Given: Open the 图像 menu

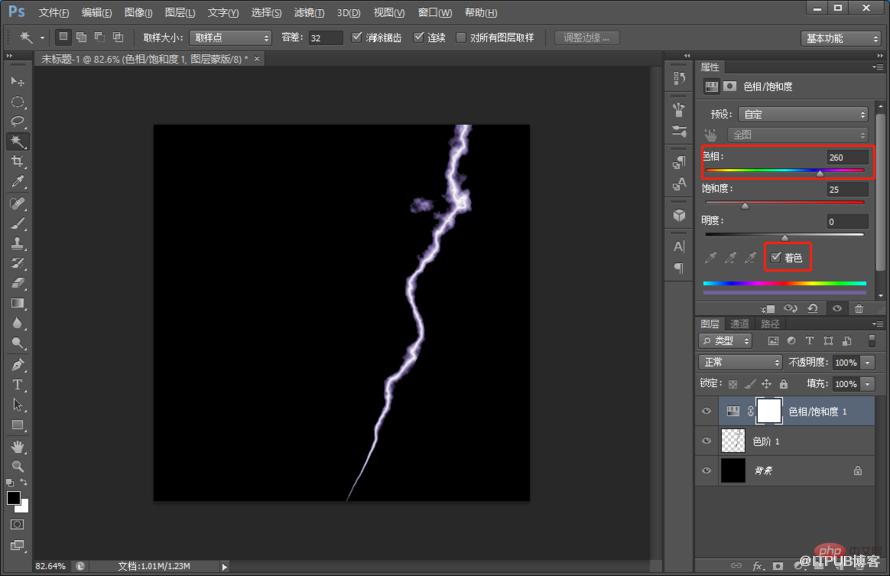Looking at the screenshot, I should 138,12.
